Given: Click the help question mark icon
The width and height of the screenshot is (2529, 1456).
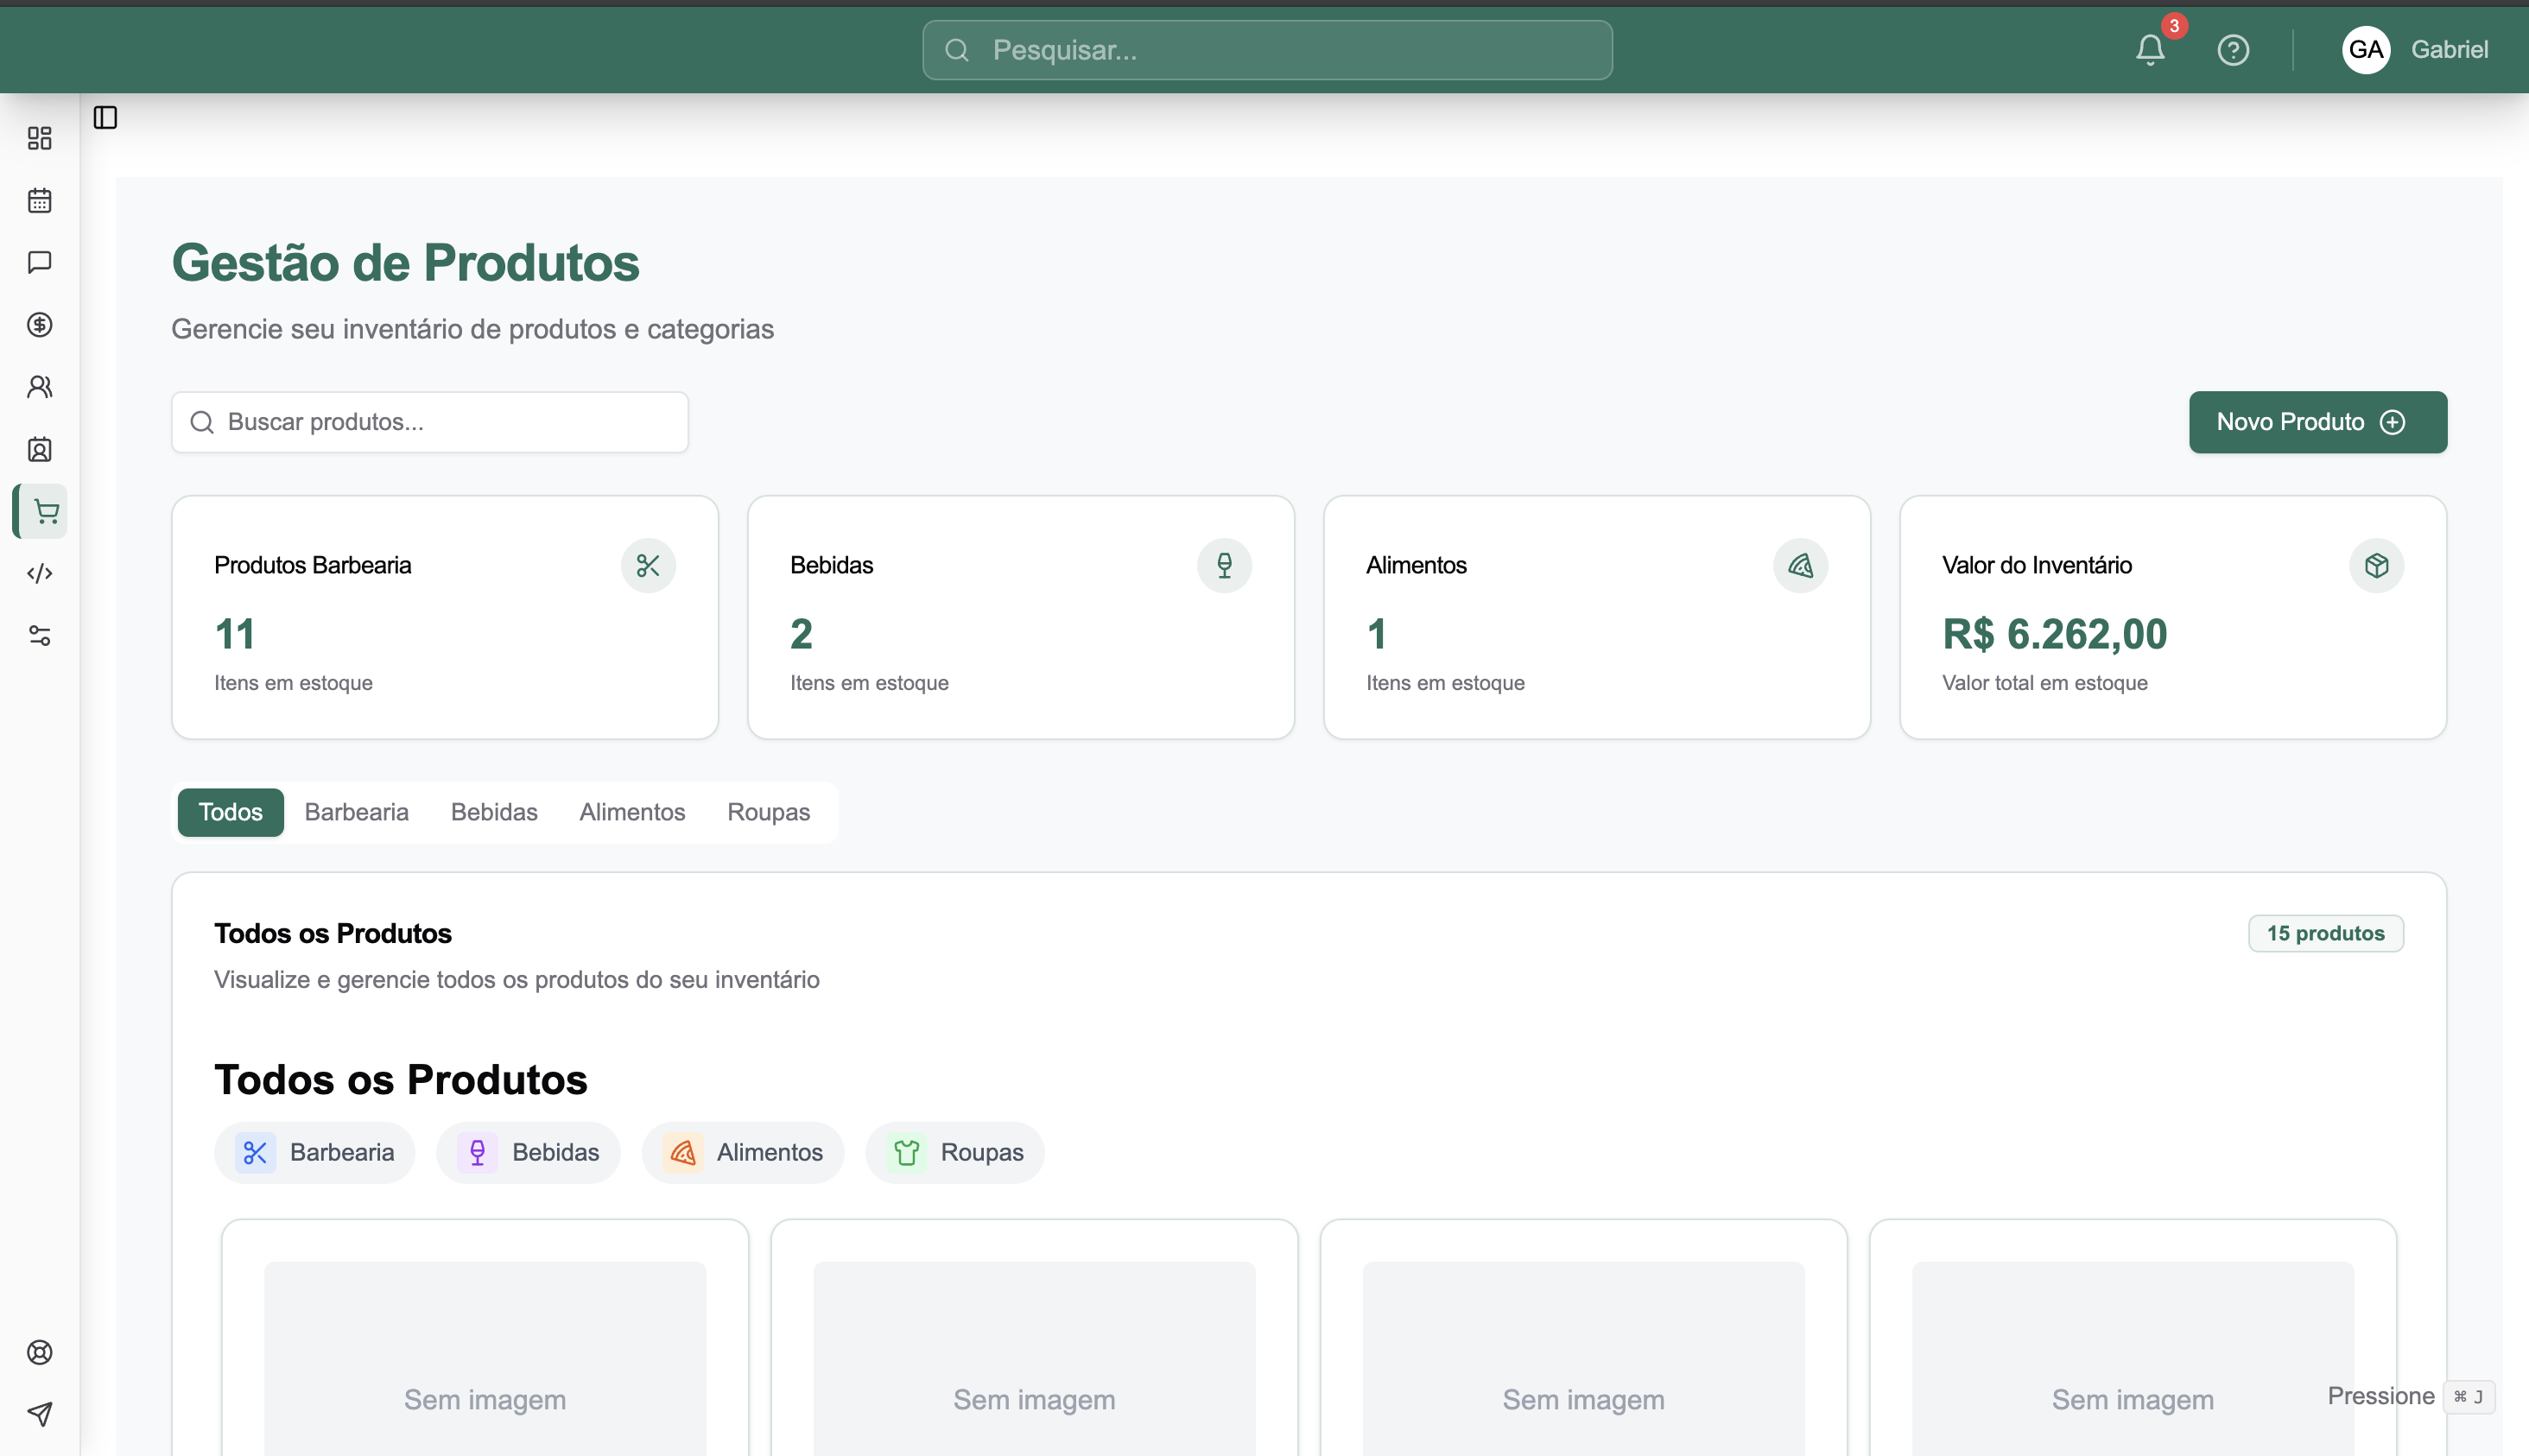Looking at the screenshot, I should [2232, 50].
